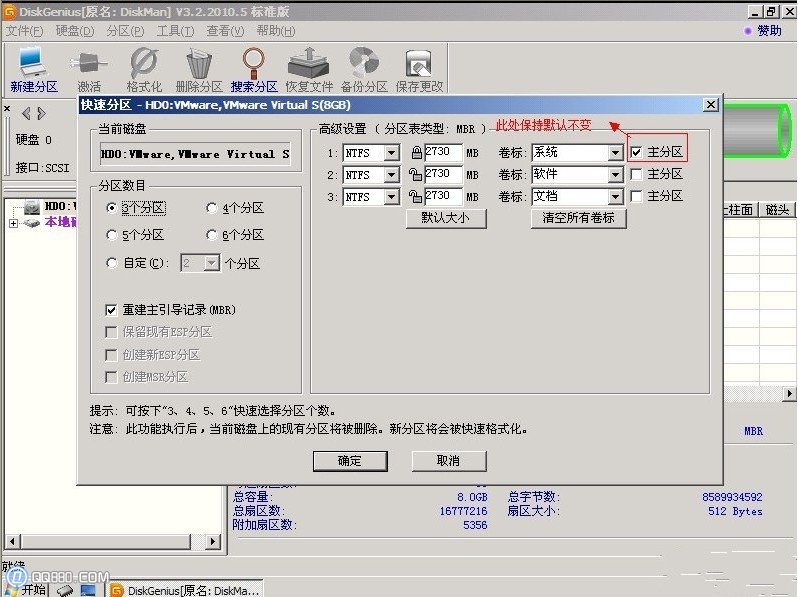Uncheck 重建主引导记录(MBR) checkbox
This screenshot has height=597, width=798.
point(111,310)
